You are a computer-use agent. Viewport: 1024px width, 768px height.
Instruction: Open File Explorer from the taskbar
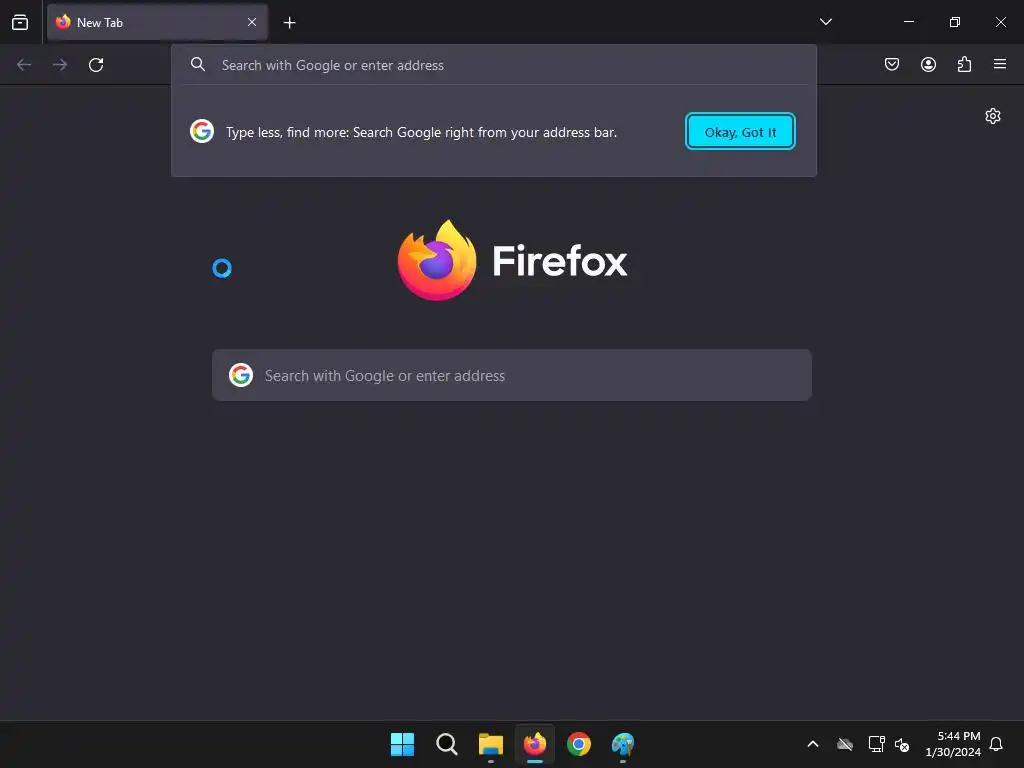tap(490, 744)
